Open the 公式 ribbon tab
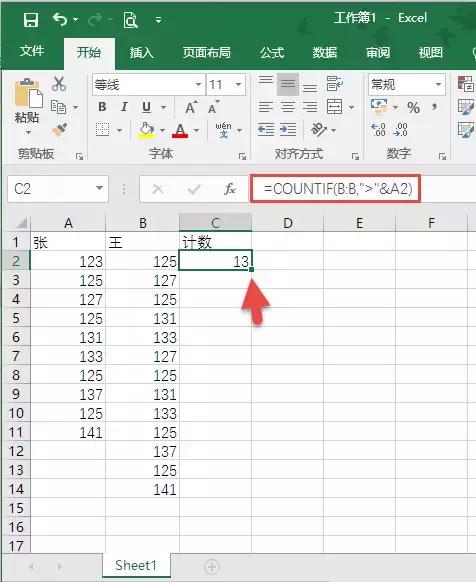Viewport: 476px width, 582px height. (x=272, y=52)
